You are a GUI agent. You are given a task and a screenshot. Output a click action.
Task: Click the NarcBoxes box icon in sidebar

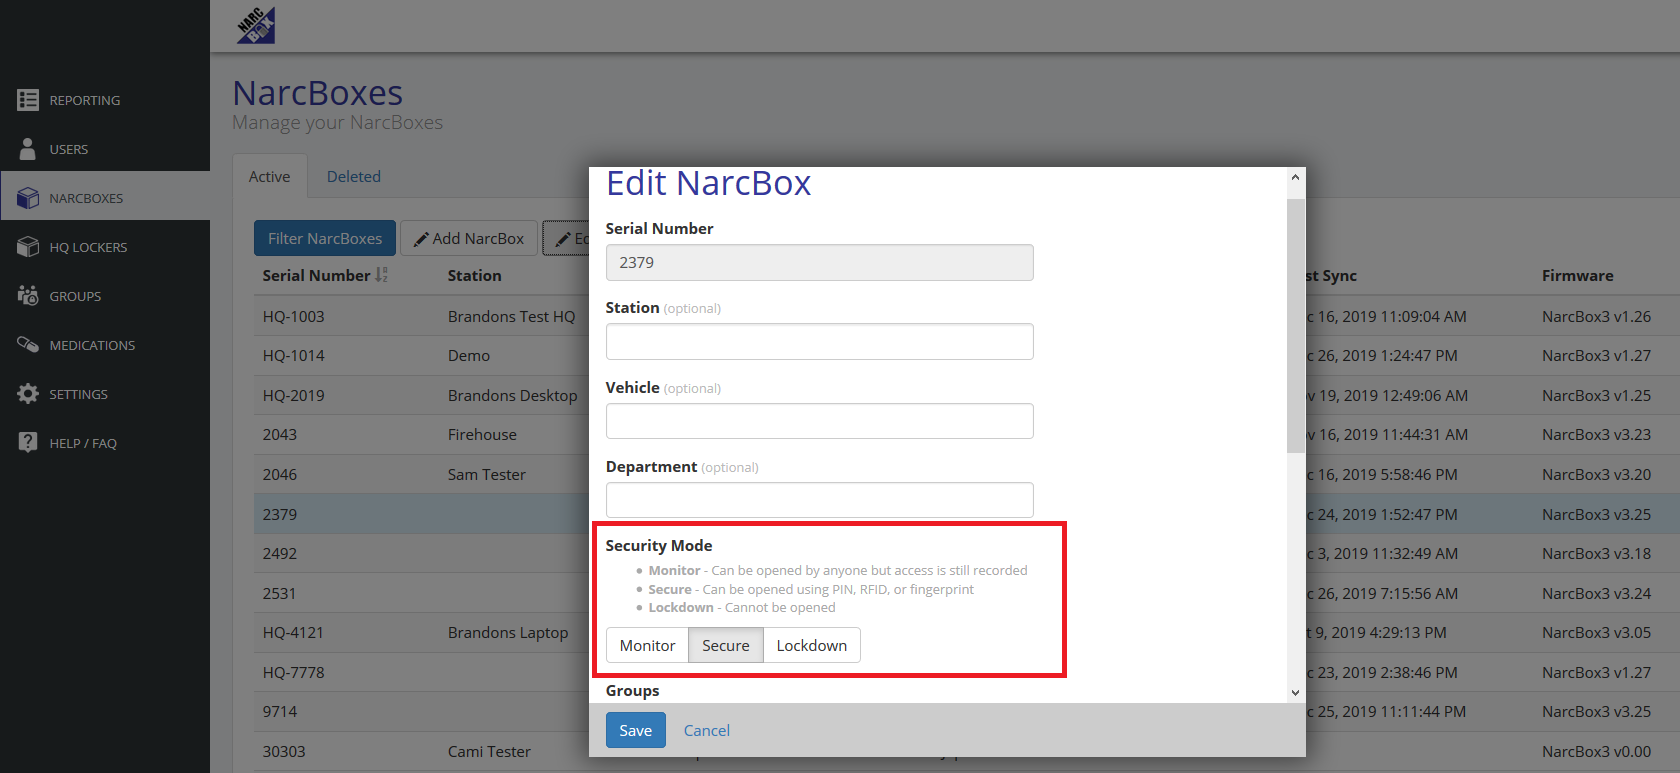pyautogui.click(x=28, y=198)
